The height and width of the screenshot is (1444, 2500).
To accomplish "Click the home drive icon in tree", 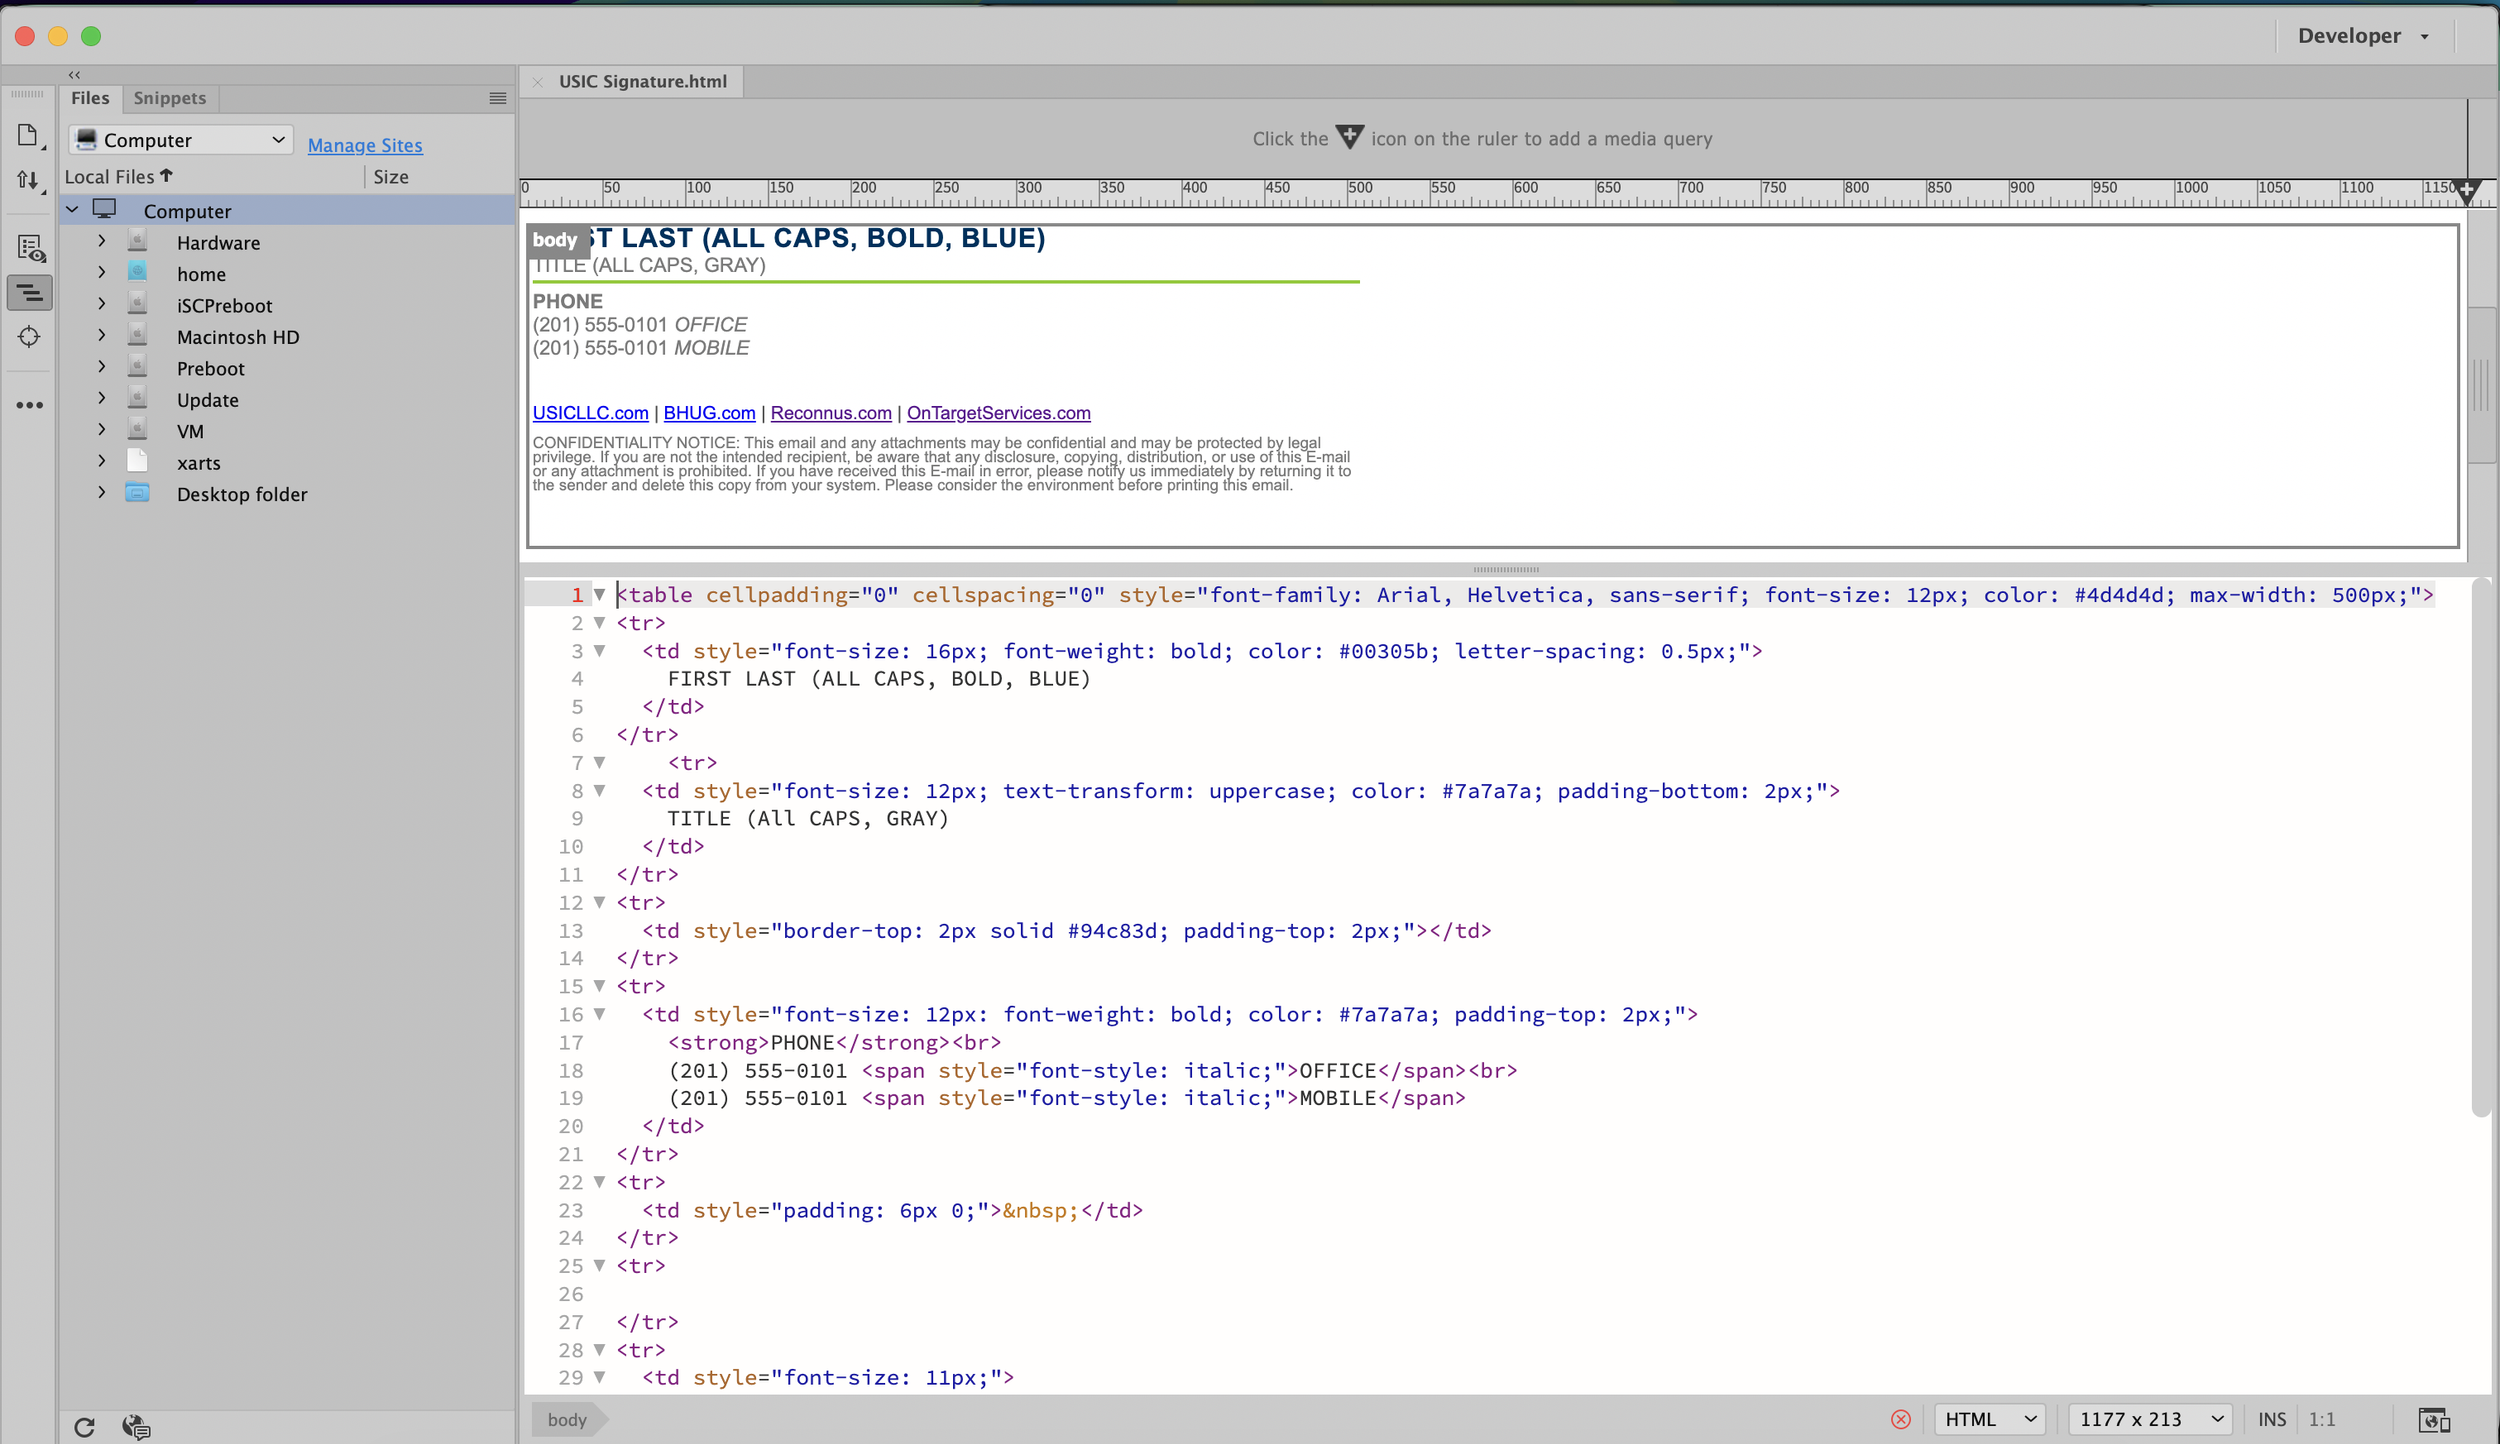I will coord(137,272).
